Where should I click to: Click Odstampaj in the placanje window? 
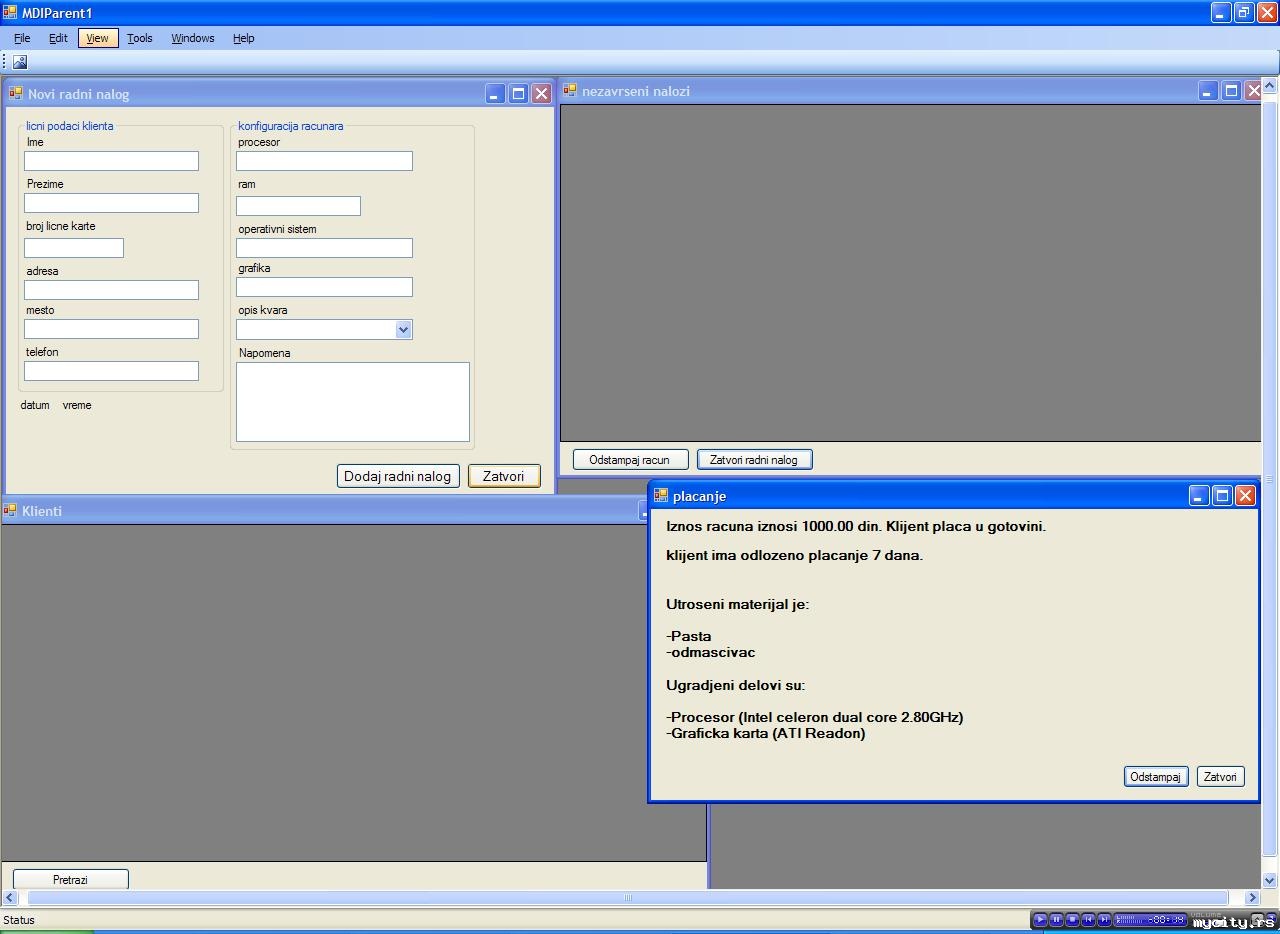[1156, 777]
